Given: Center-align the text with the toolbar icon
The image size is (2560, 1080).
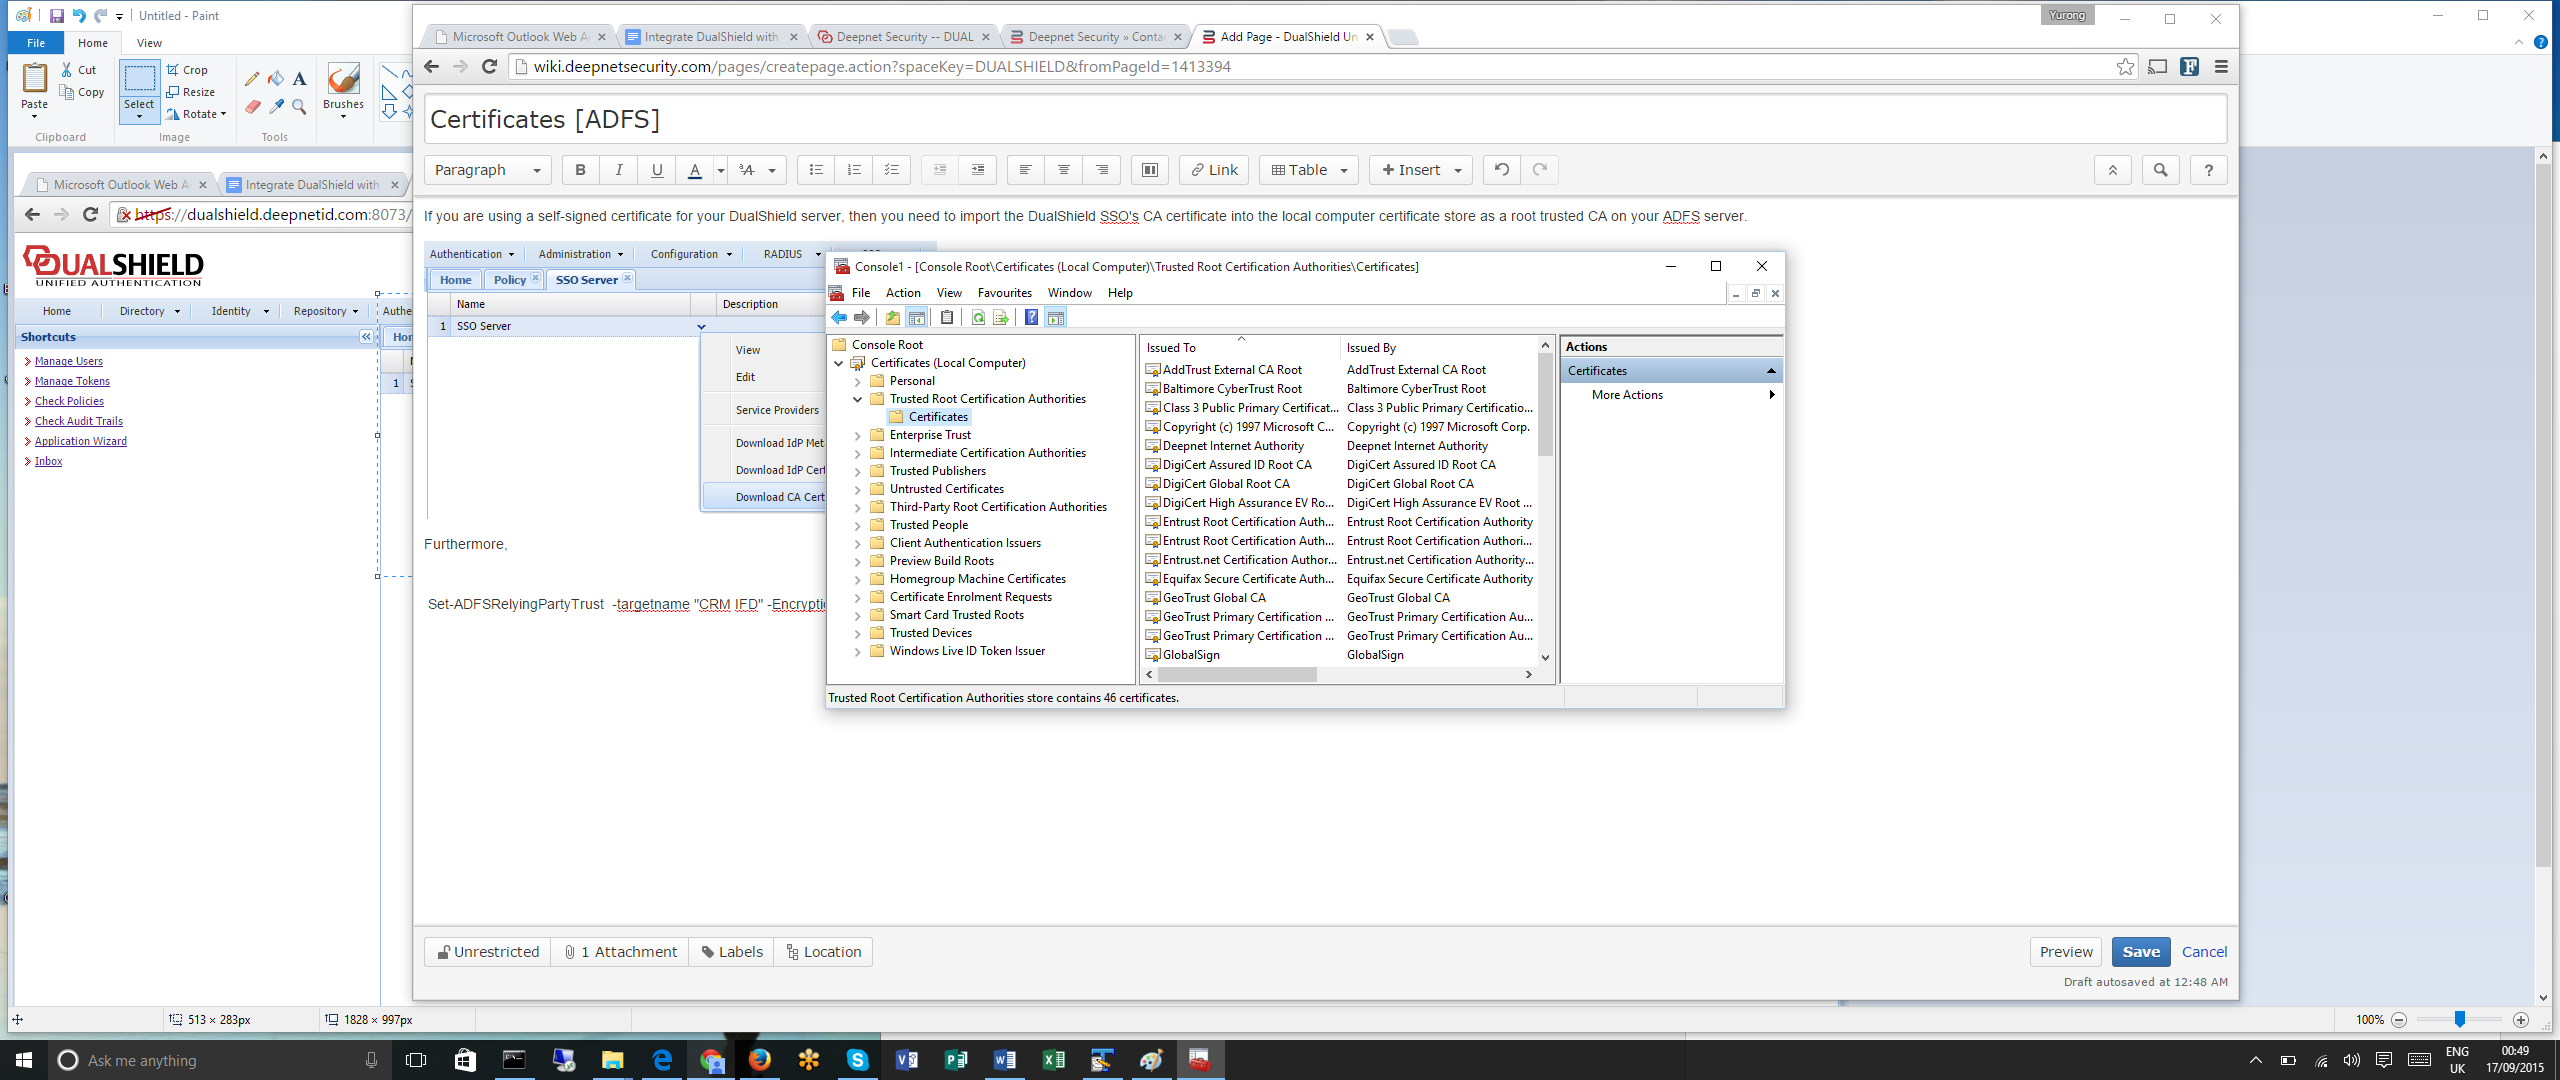Looking at the screenshot, I should pyautogui.click(x=1063, y=170).
